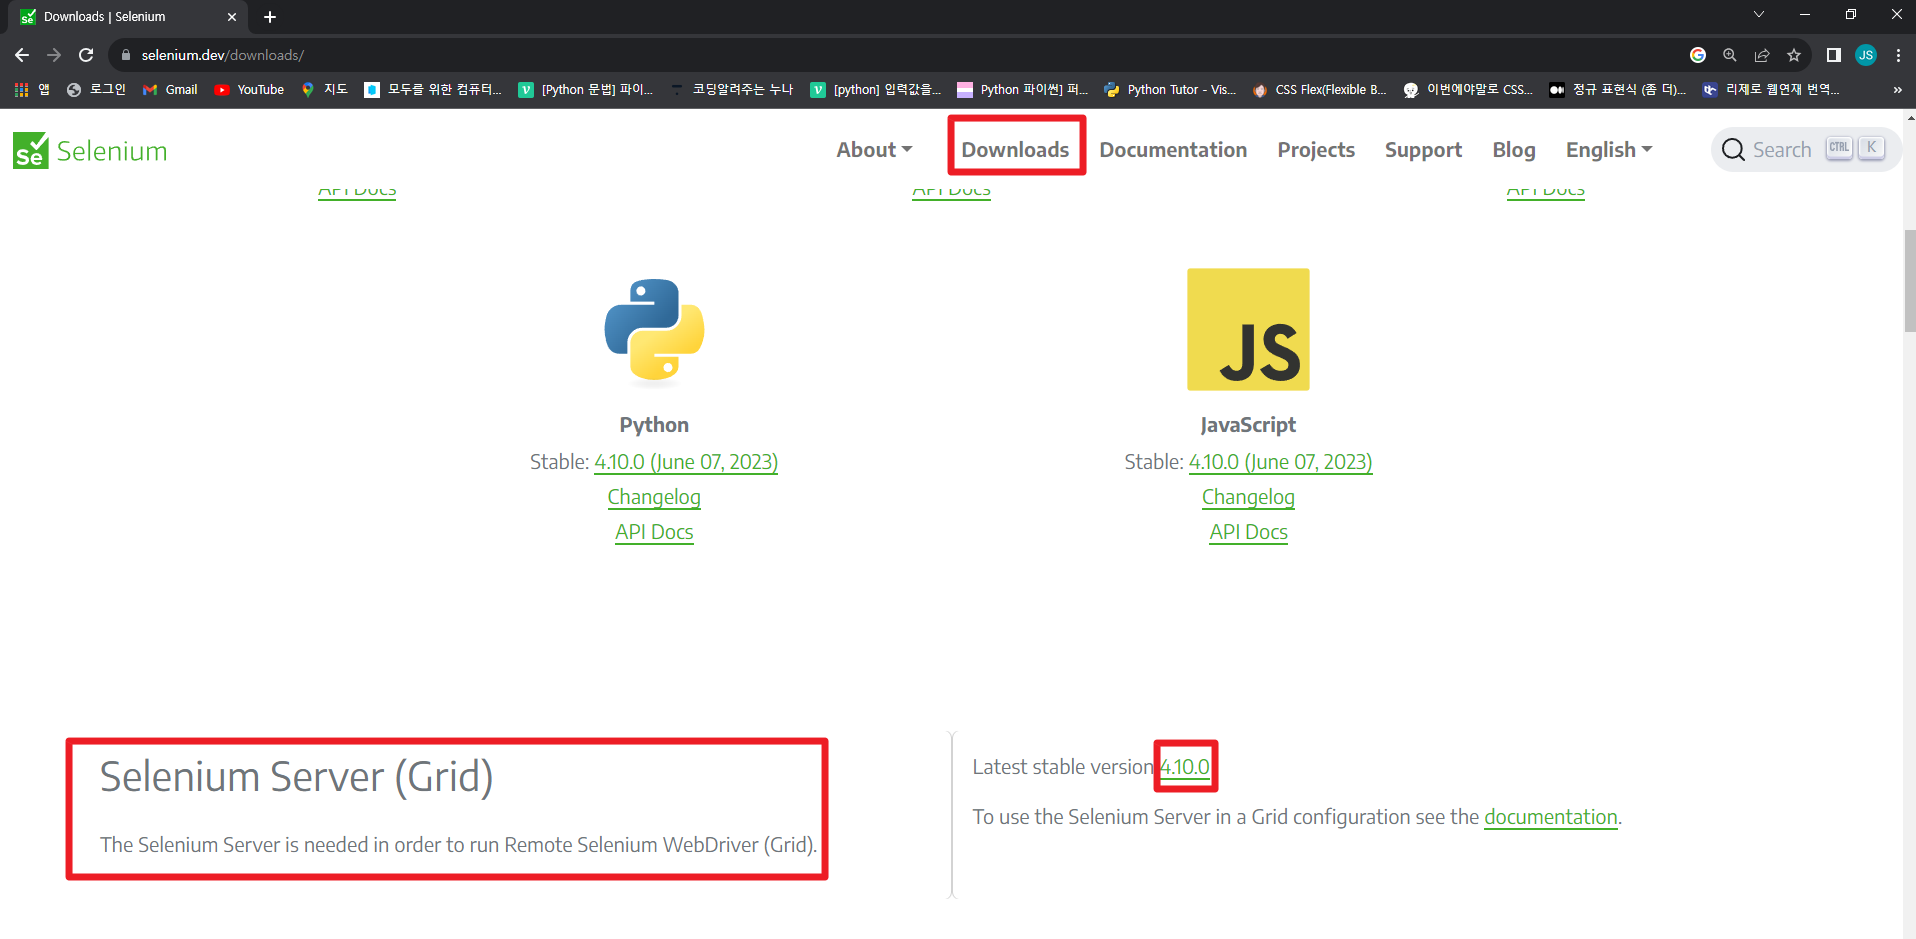
Task: Click the JavaScript language heading text
Action: tap(1248, 425)
